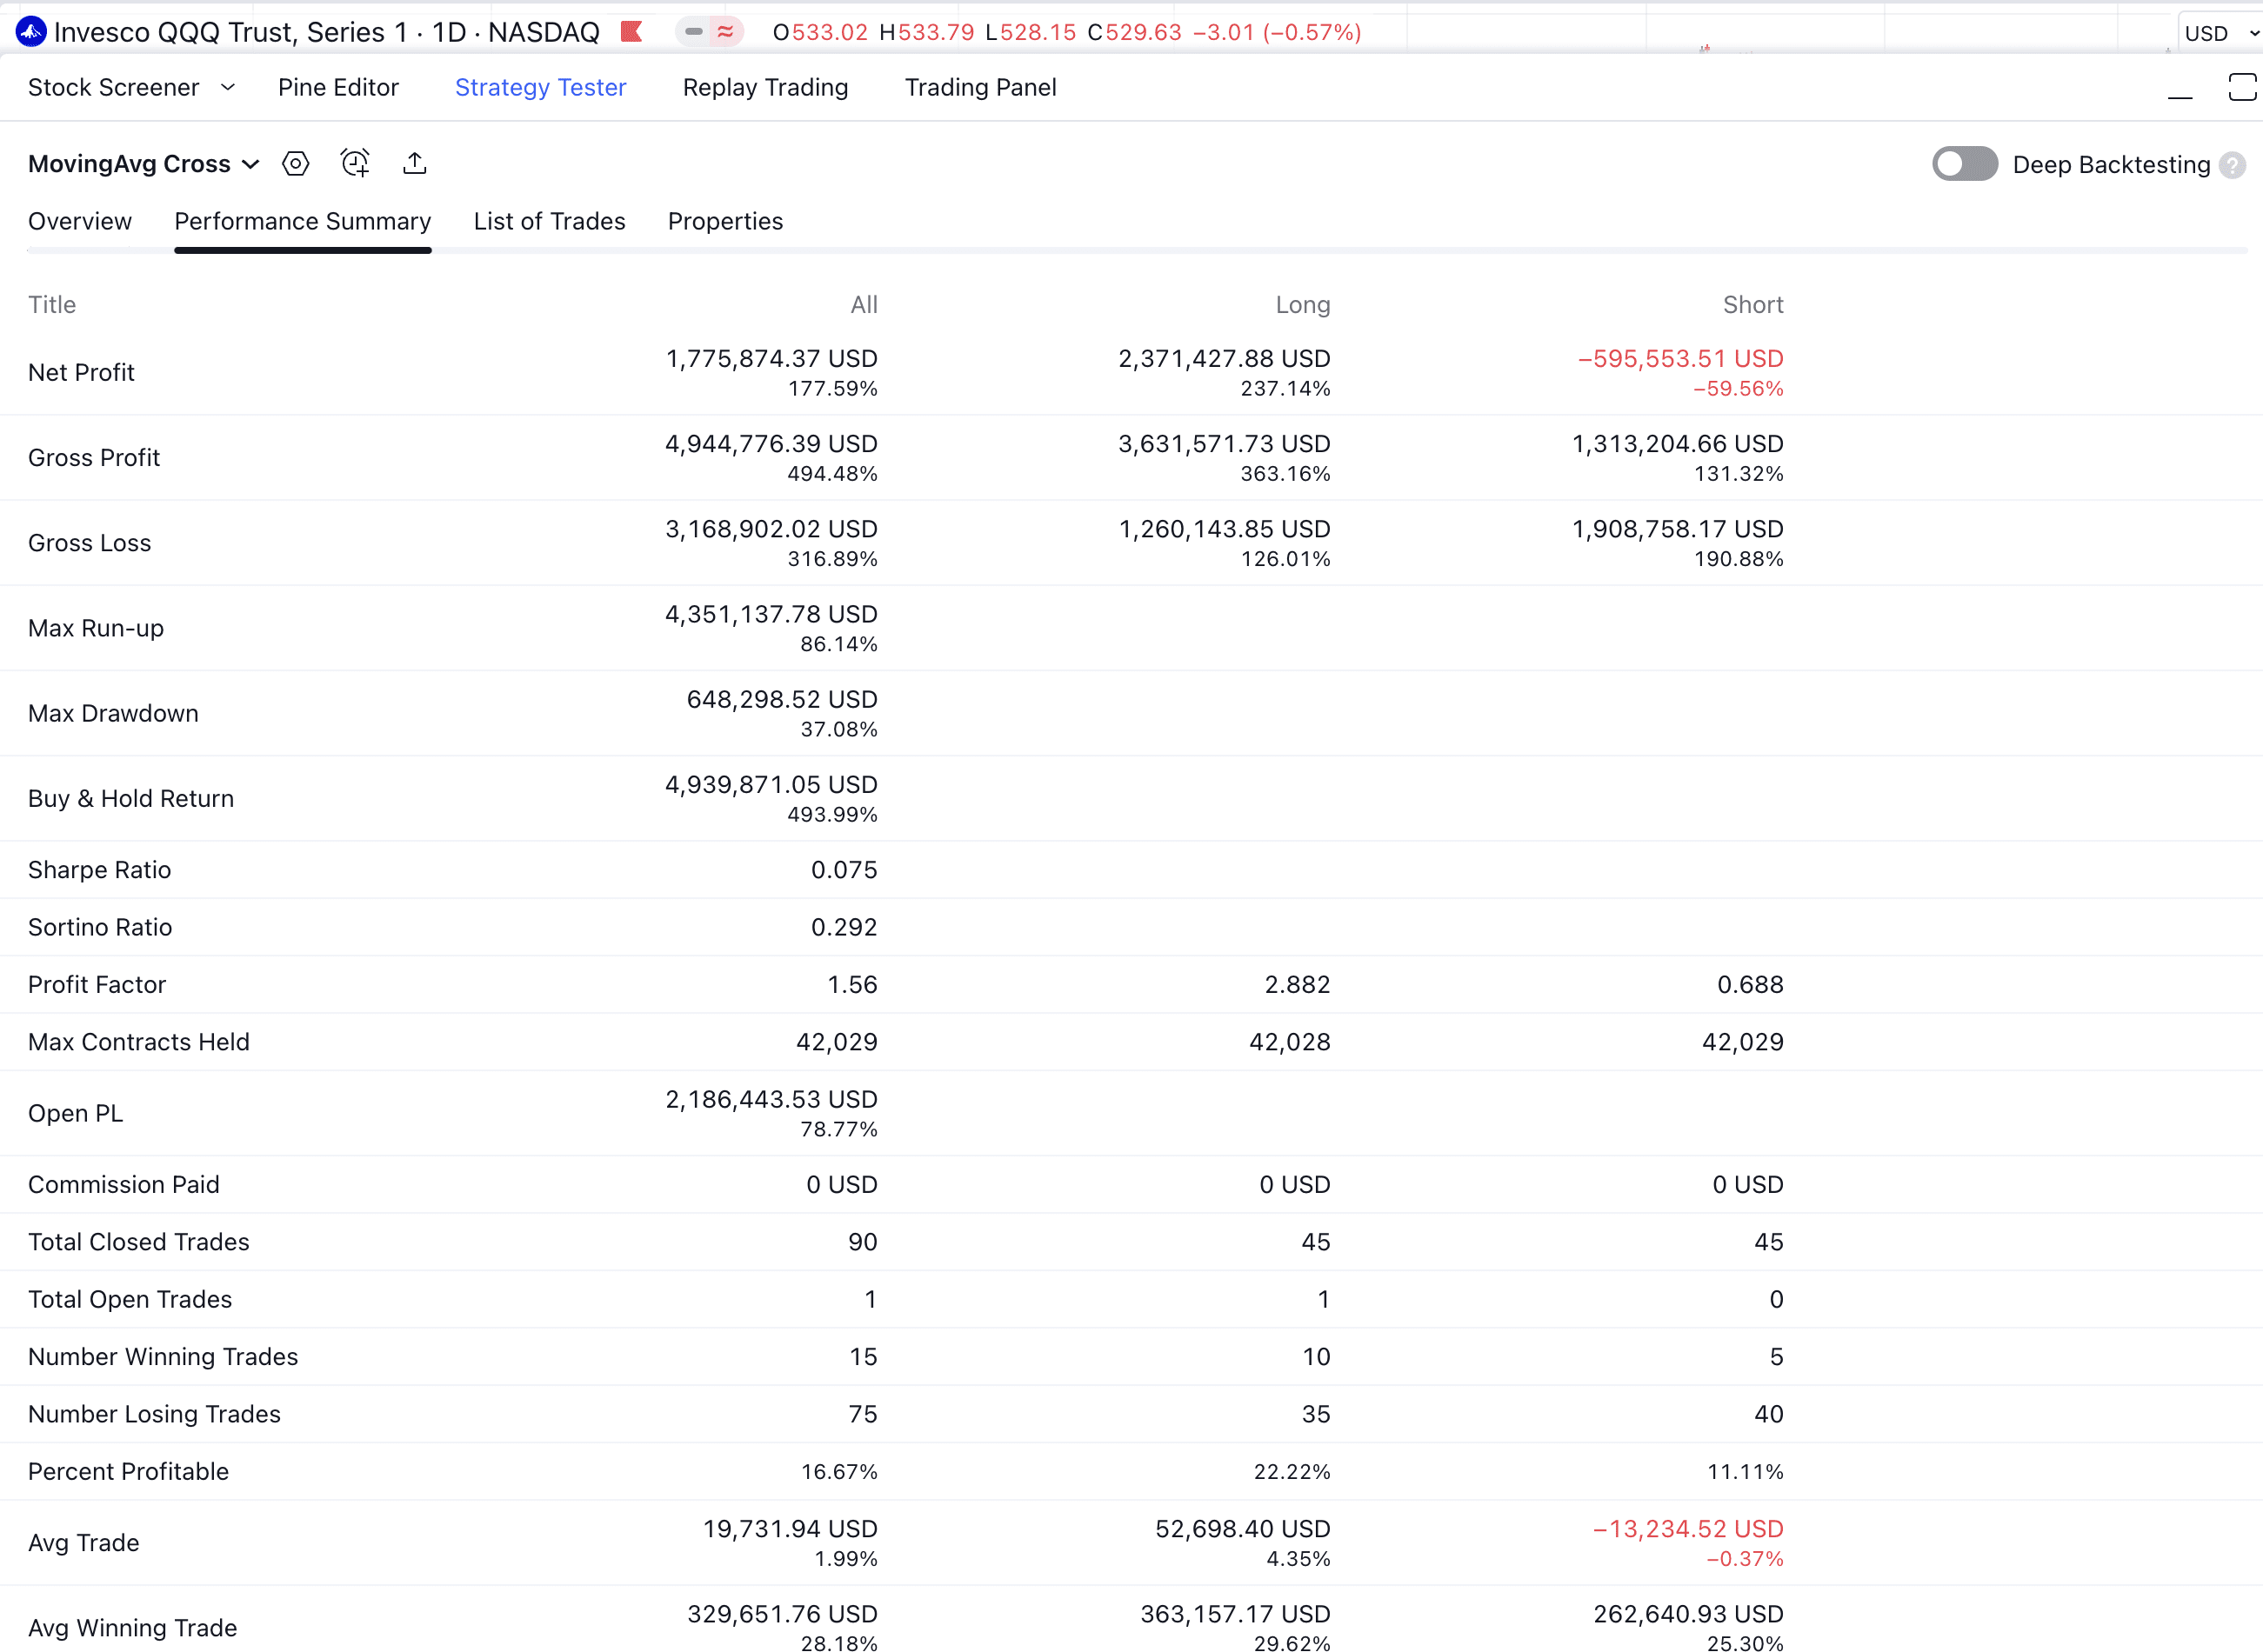
Task: Open the Replay Trading tab
Action: tap(765, 88)
